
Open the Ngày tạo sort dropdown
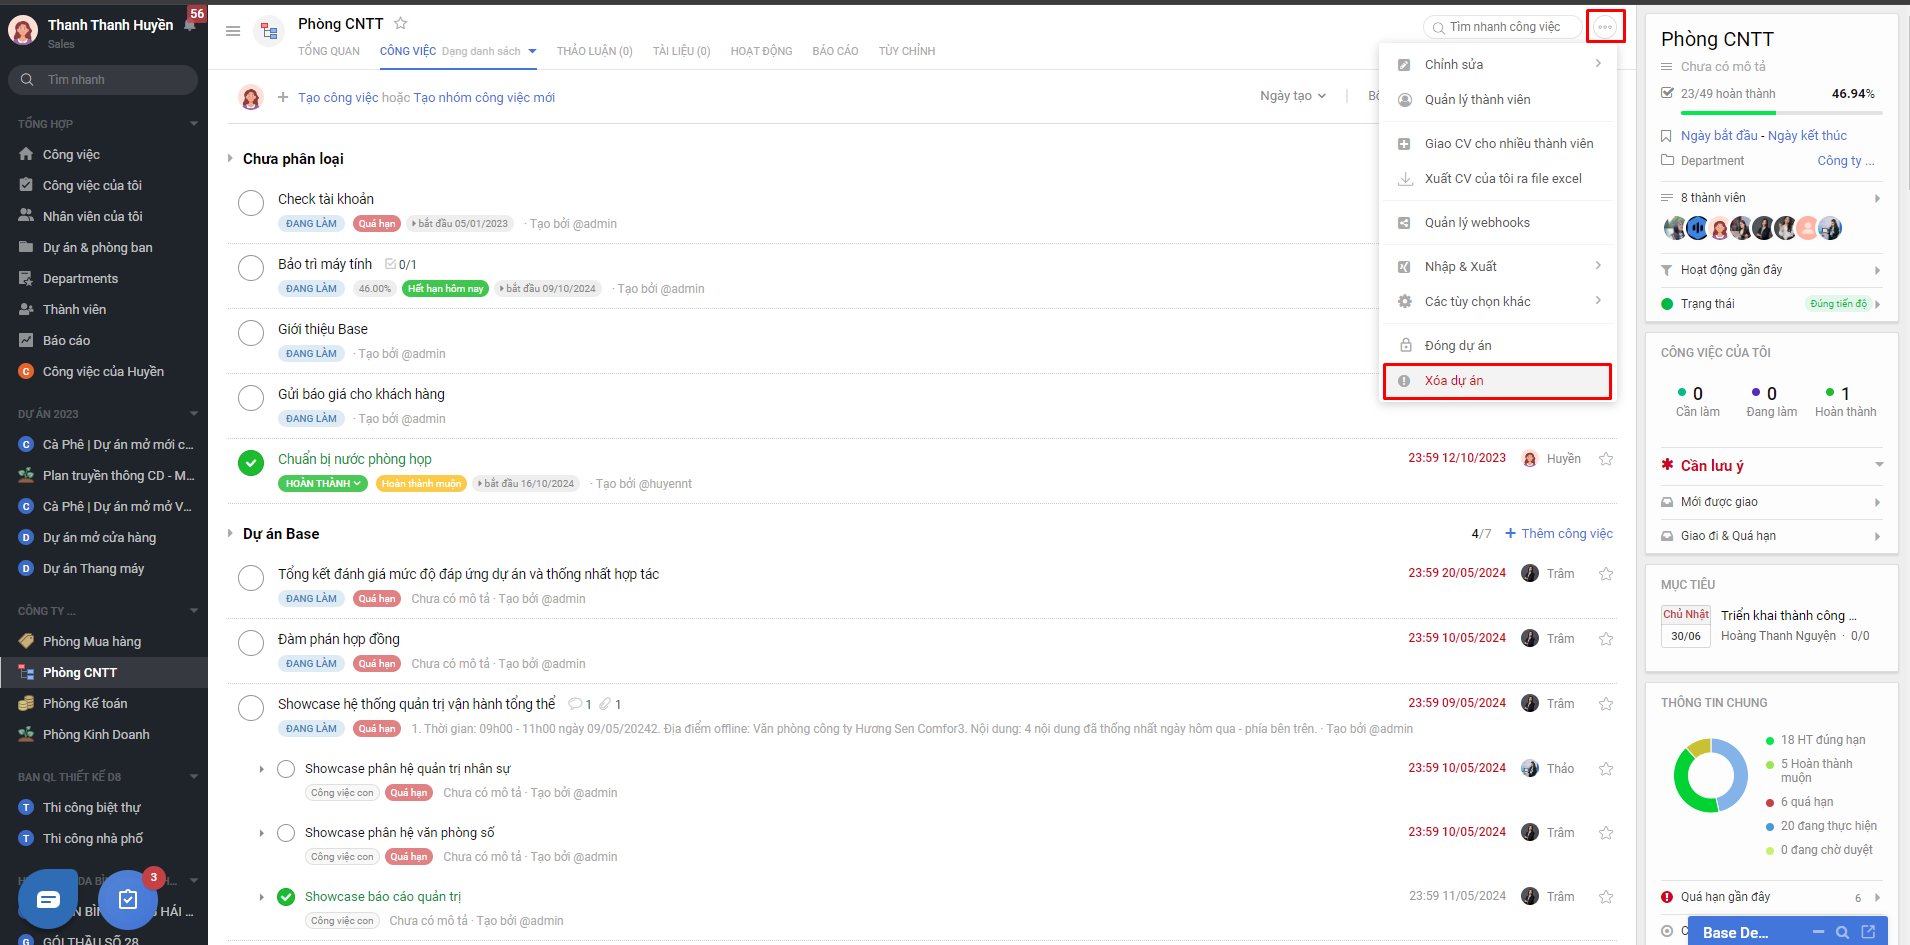tap(1293, 96)
